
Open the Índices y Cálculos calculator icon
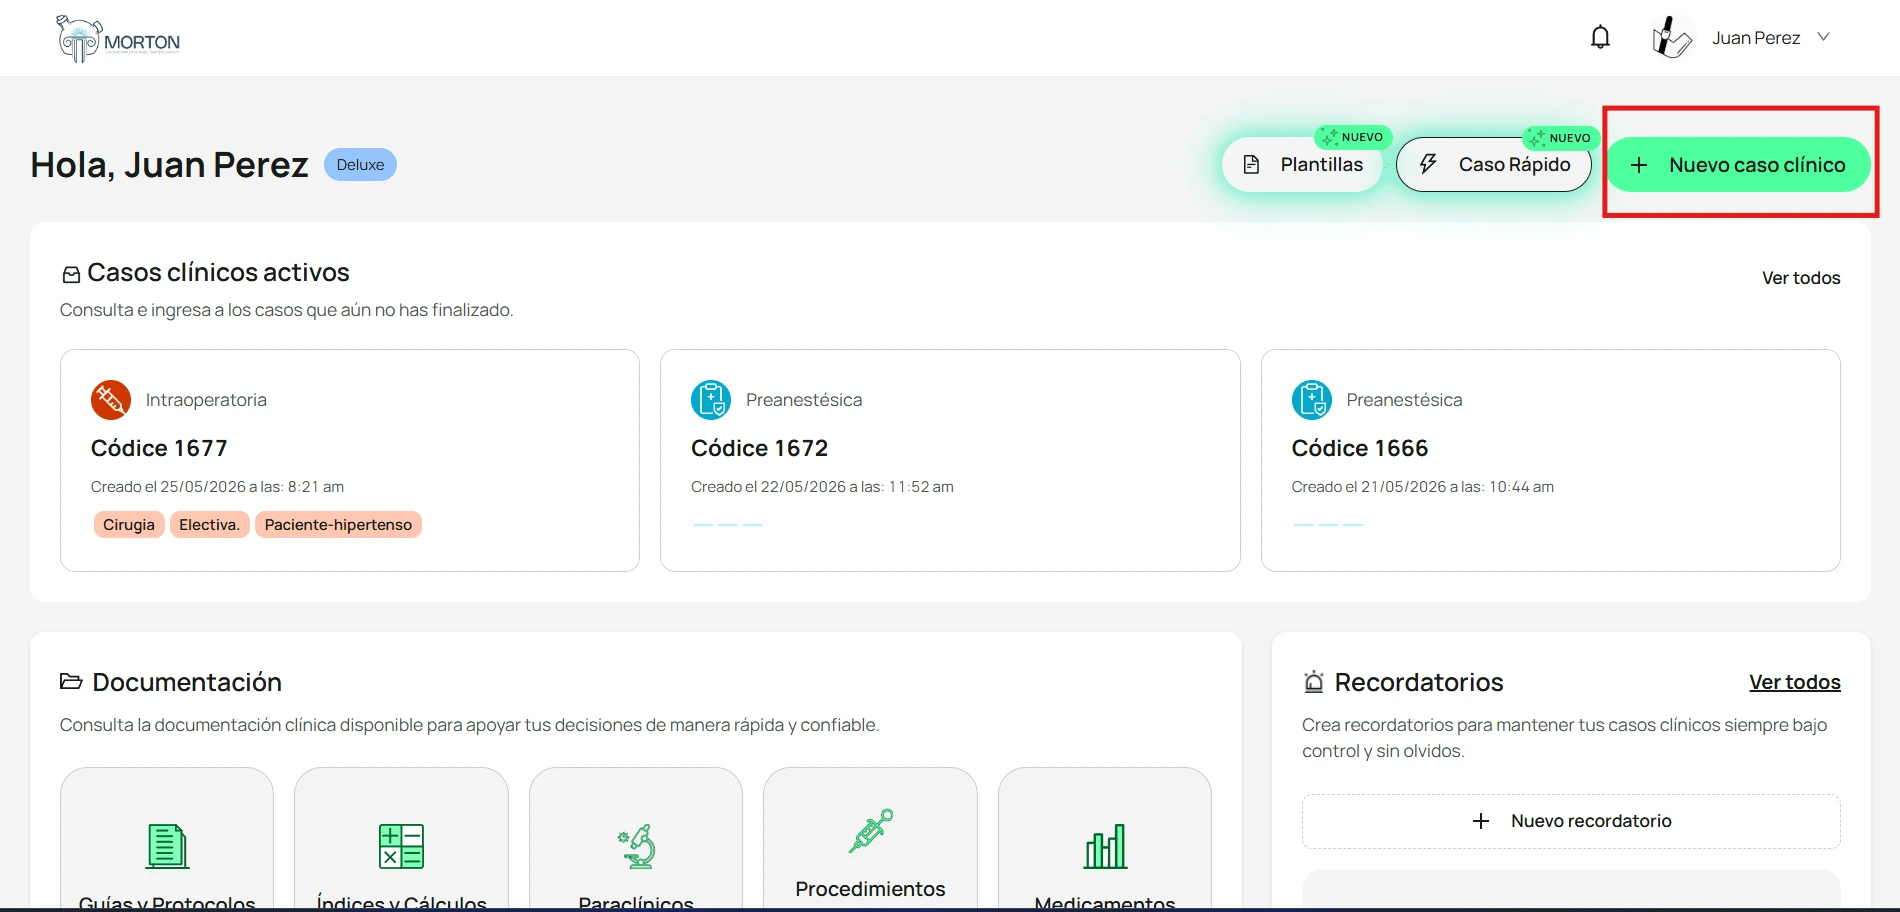click(x=401, y=846)
